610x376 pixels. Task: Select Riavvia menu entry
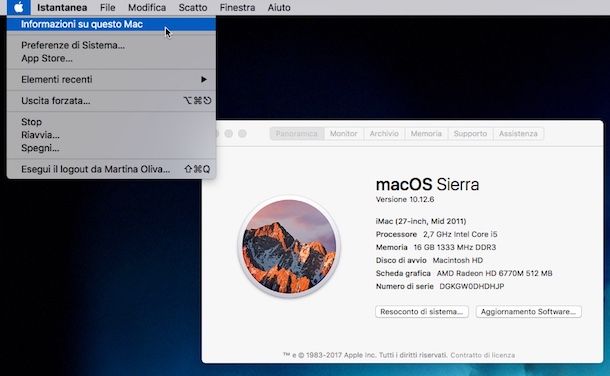click(111, 135)
